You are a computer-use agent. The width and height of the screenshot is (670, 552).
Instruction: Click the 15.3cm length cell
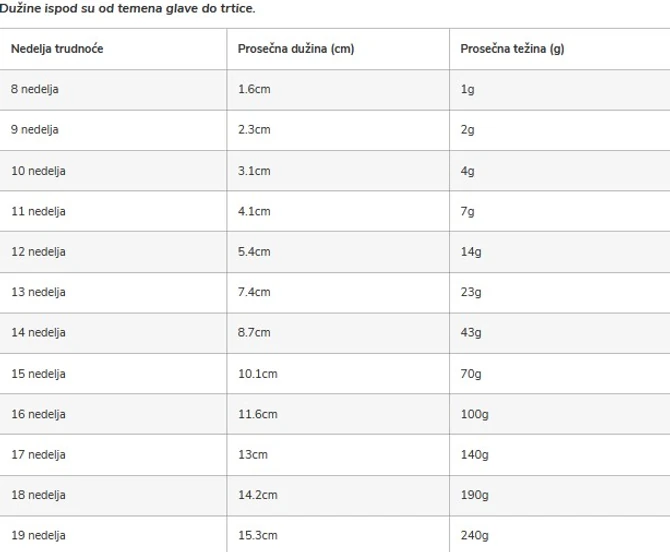(257, 535)
